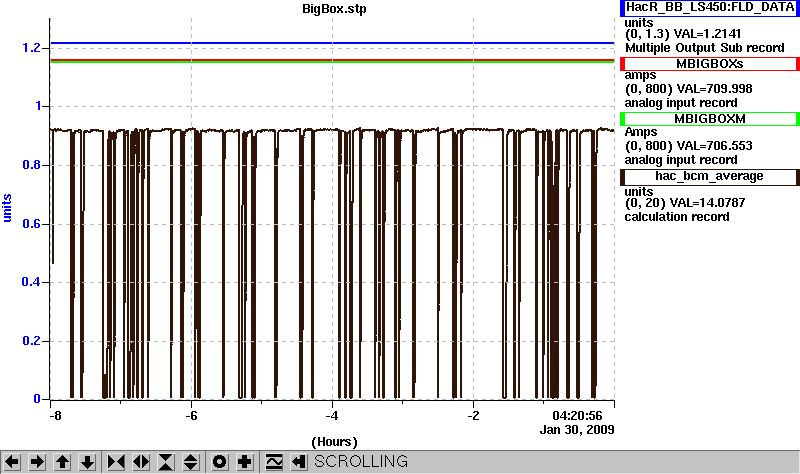Click the -6 x-axis tick label
This screenshot has height=474, width=800.
coord(191,416)
